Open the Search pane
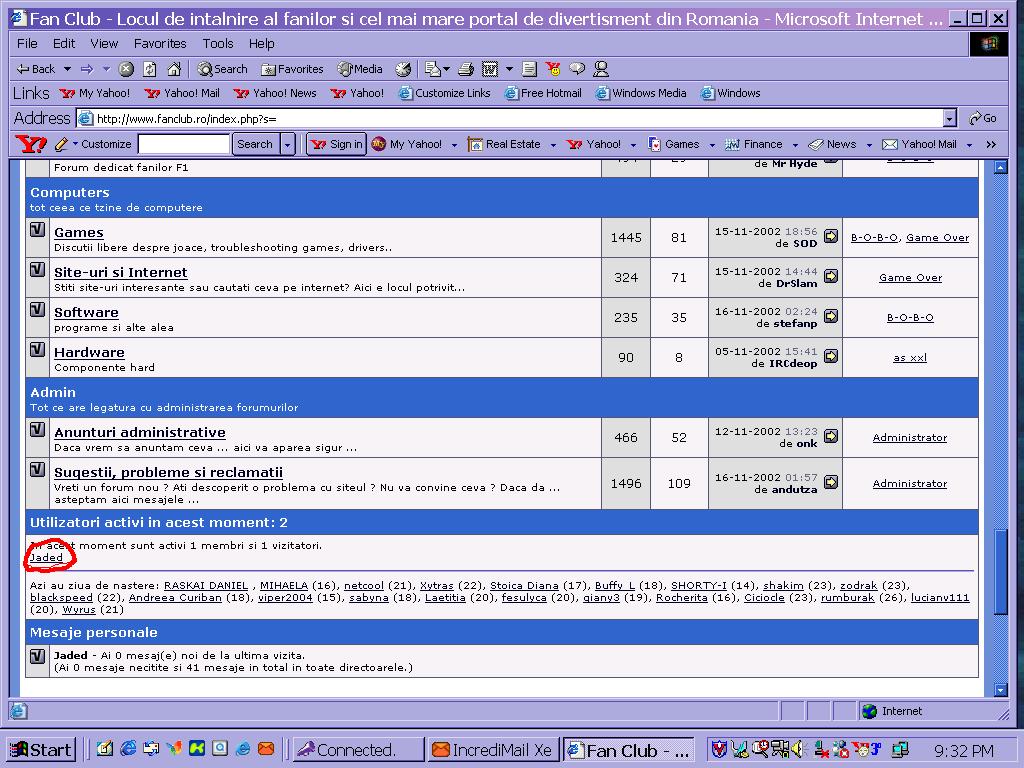Viewport: 1024px width, 768px height. pyautogui.click(x=222, y=69)
